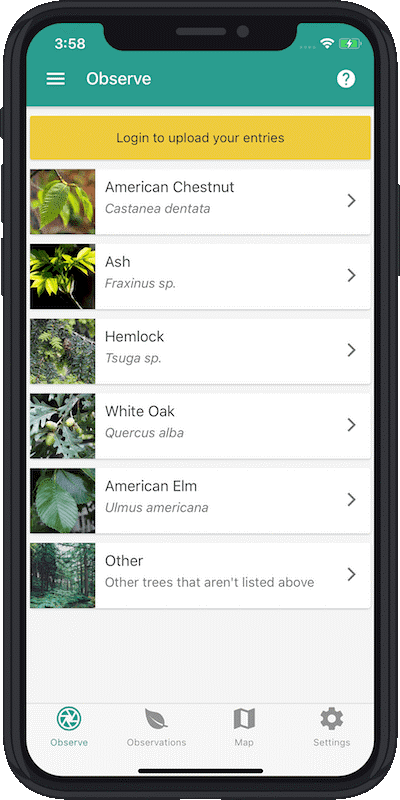Viewport: 400px width, 800px height.
Task: Expand the American Chestnut chevron
Action: 352,201
